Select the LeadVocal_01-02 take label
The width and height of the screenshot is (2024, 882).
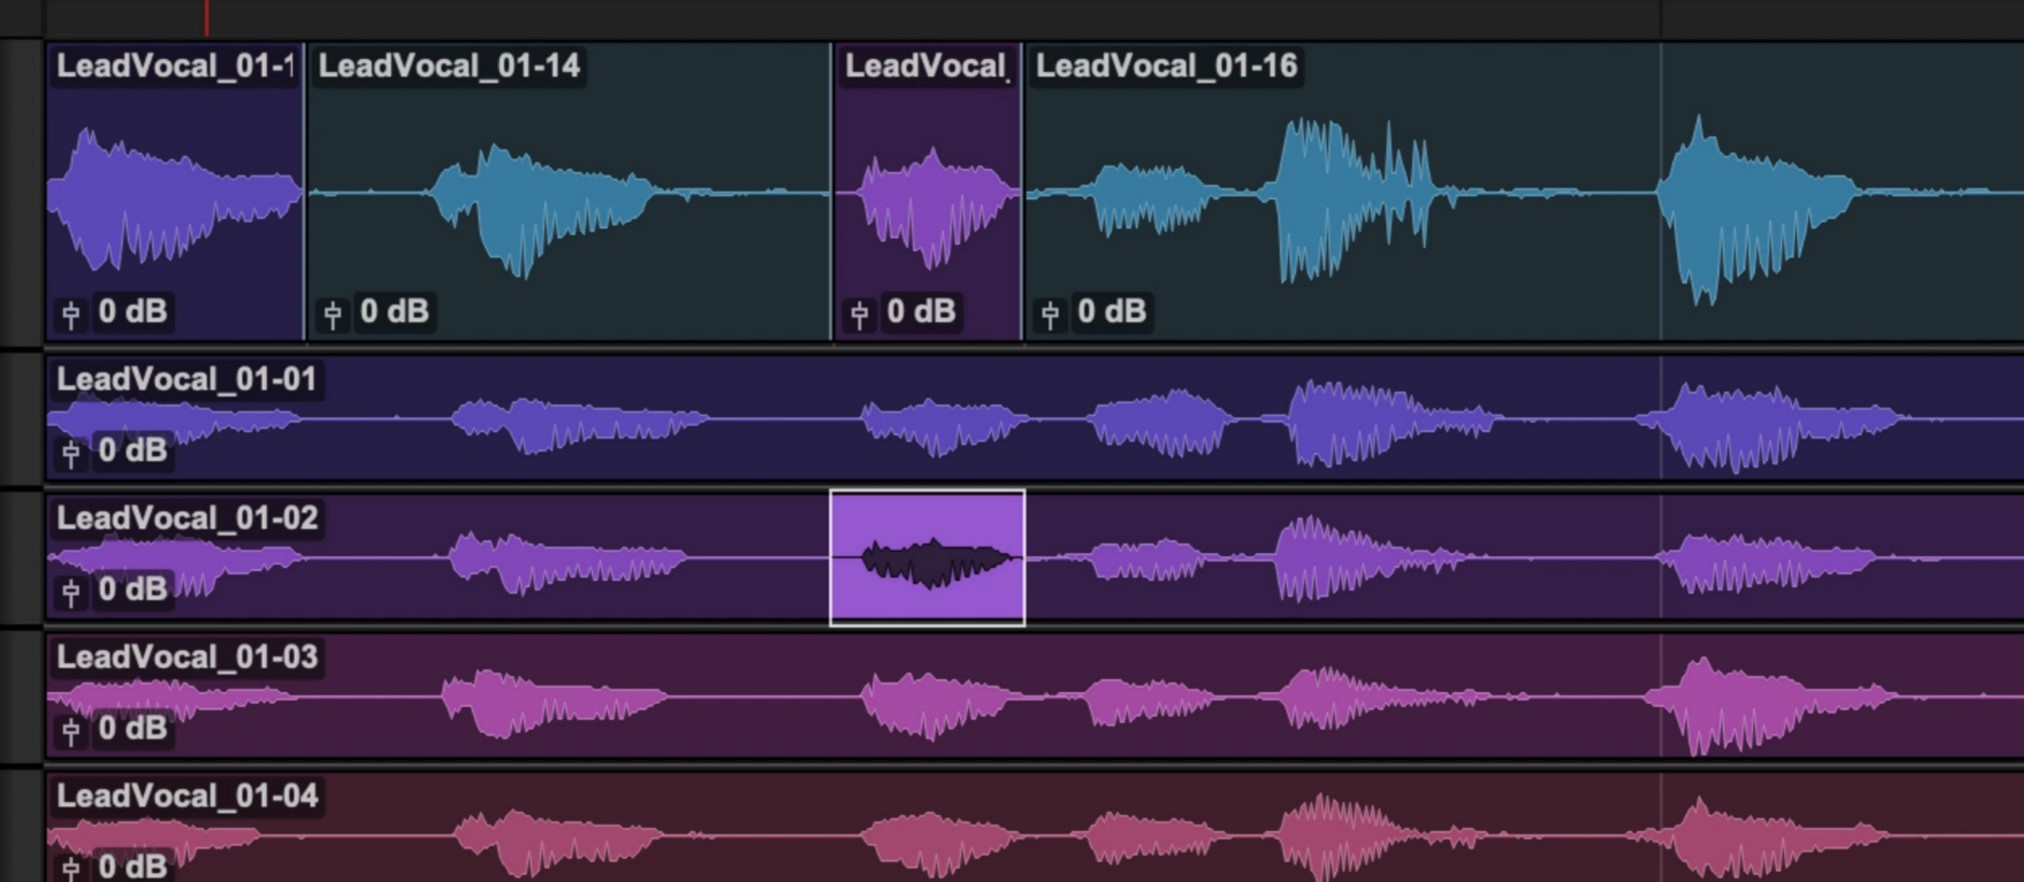[x=187, y=518]
